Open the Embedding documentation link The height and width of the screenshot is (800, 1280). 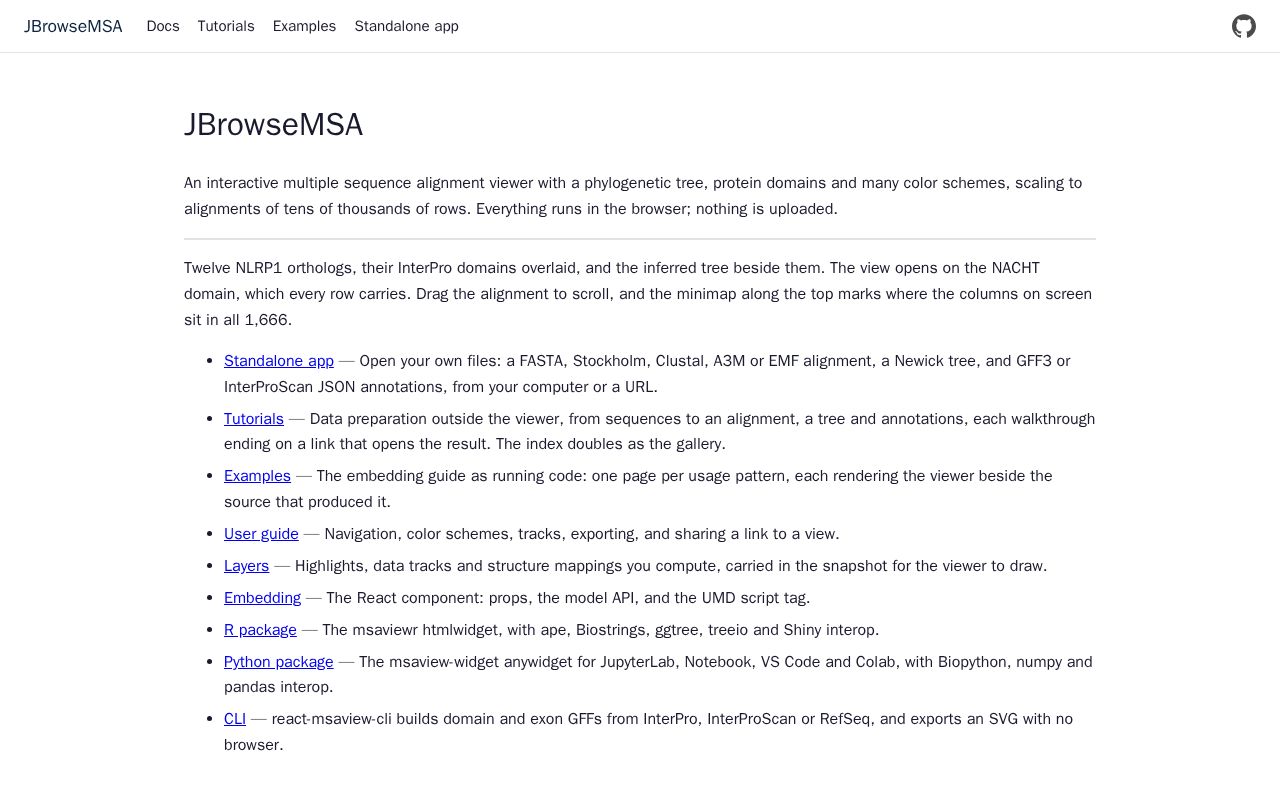pyautogui.click(x=262, y=598)
